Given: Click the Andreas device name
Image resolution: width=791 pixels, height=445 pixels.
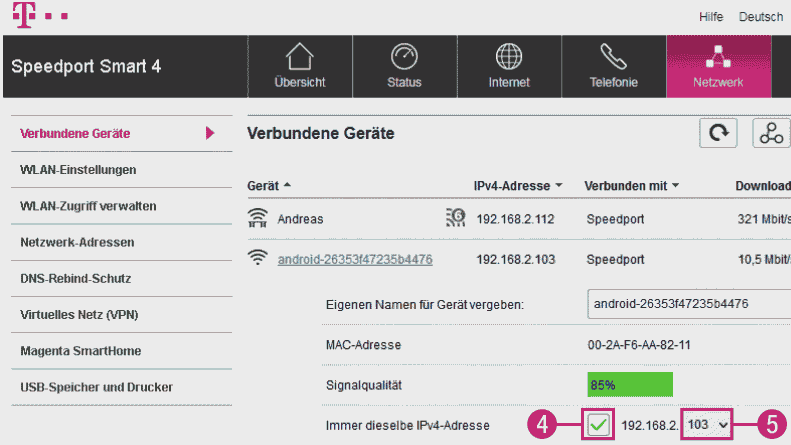Looking at the screenshot, I should [x=300, y=219].
